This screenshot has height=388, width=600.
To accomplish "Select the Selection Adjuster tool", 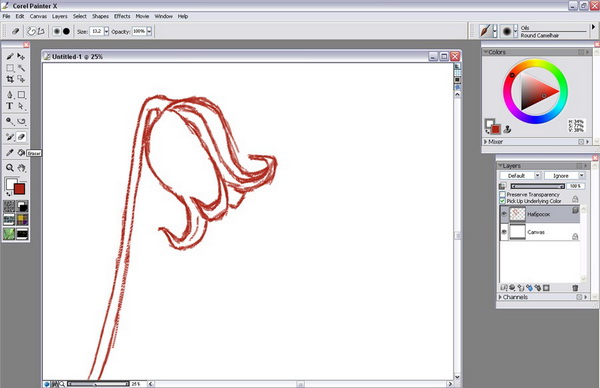I will [x=21, y=79].
